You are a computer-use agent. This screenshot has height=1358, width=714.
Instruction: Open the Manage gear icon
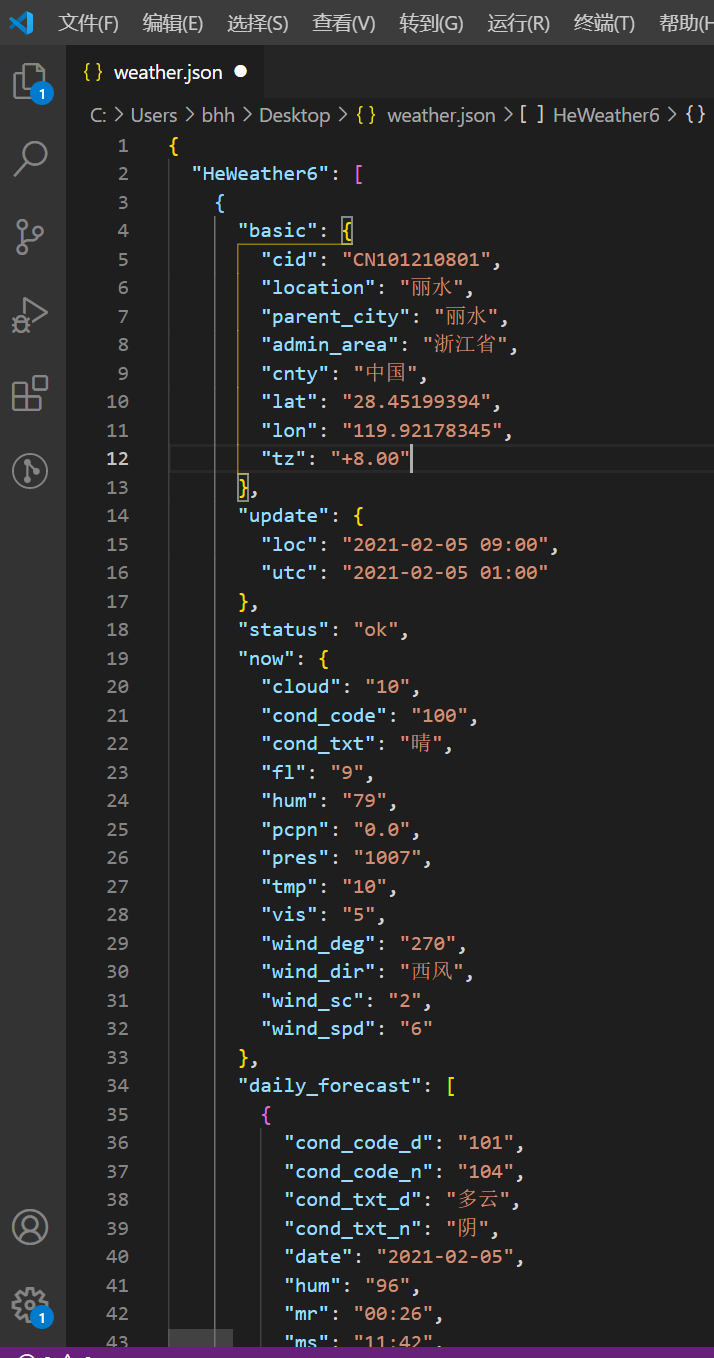[x=30, y=1304]
